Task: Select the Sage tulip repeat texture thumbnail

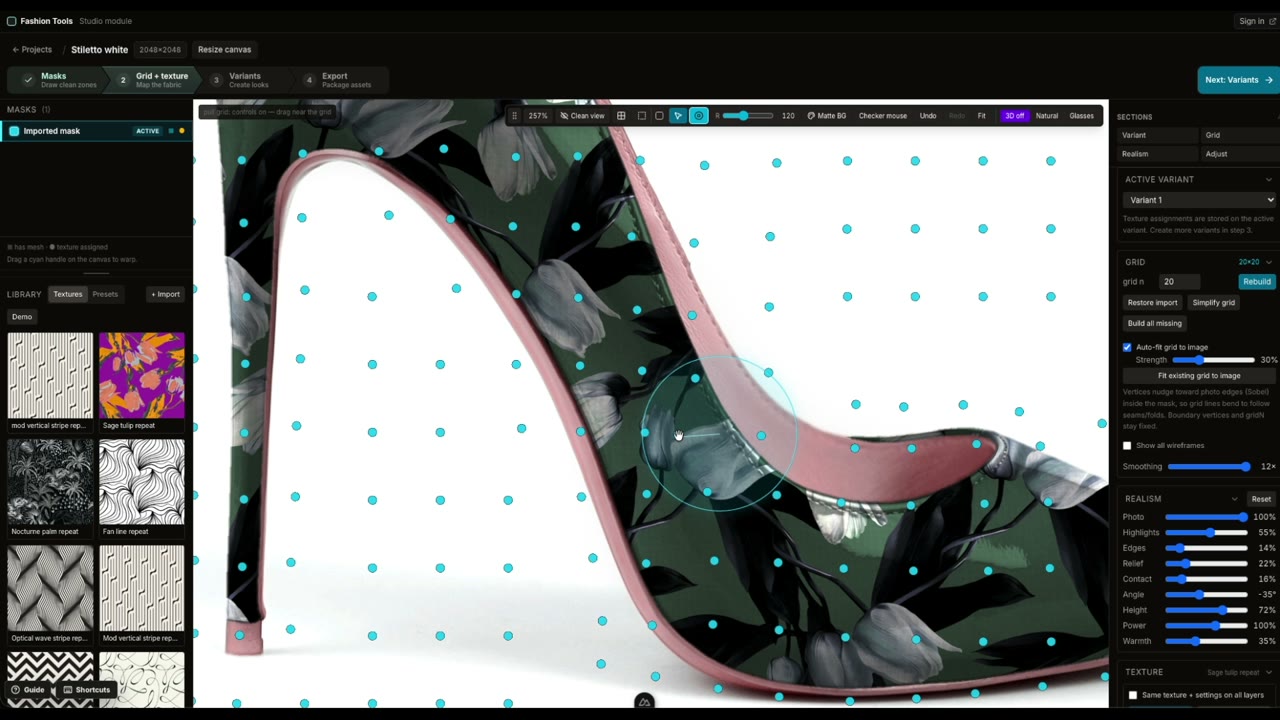Action: (142, 375)
